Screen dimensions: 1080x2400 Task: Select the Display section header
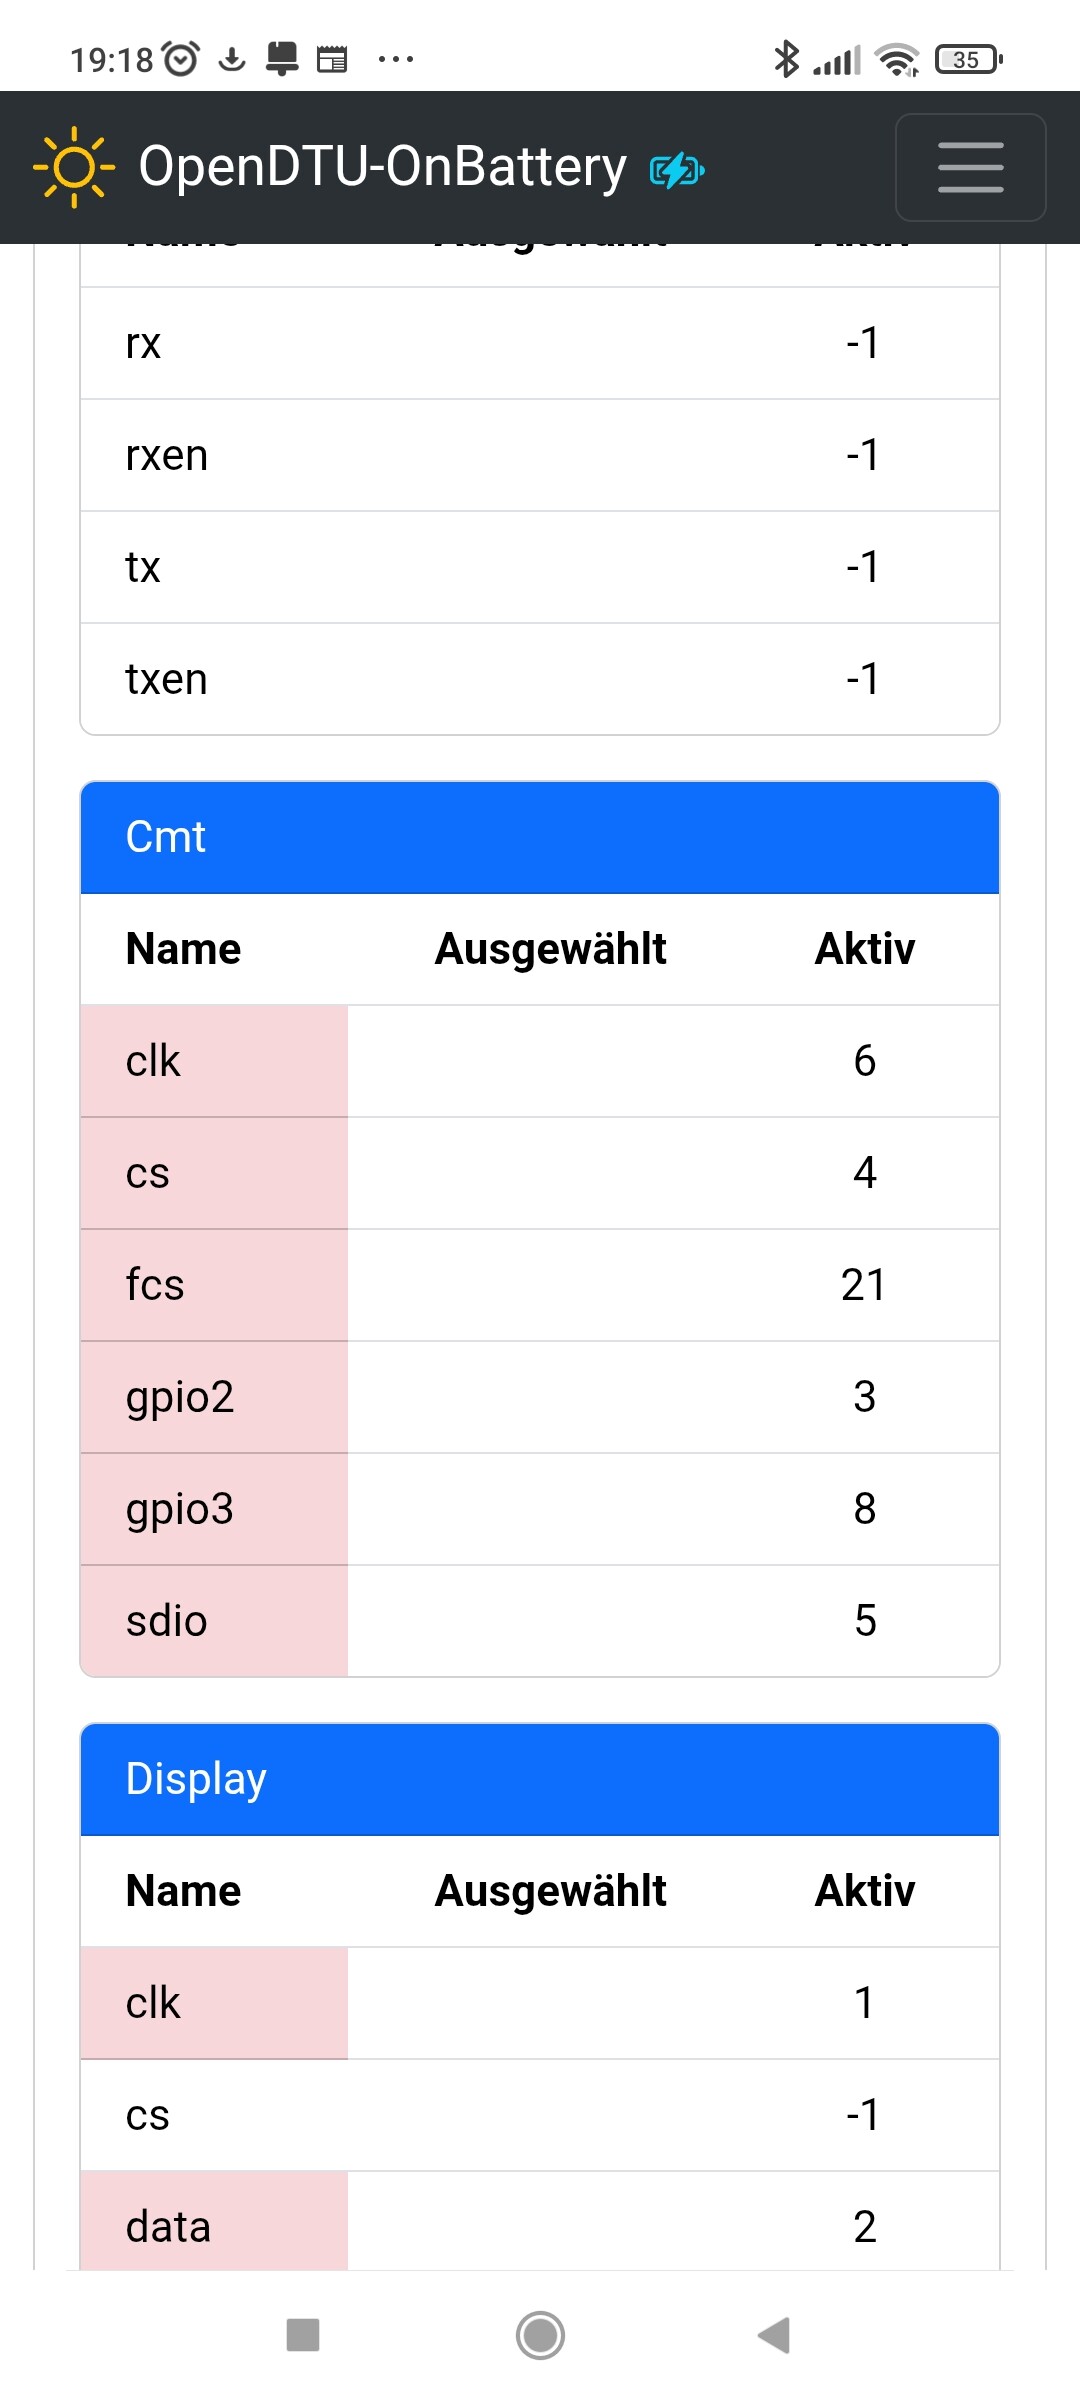540,1779
